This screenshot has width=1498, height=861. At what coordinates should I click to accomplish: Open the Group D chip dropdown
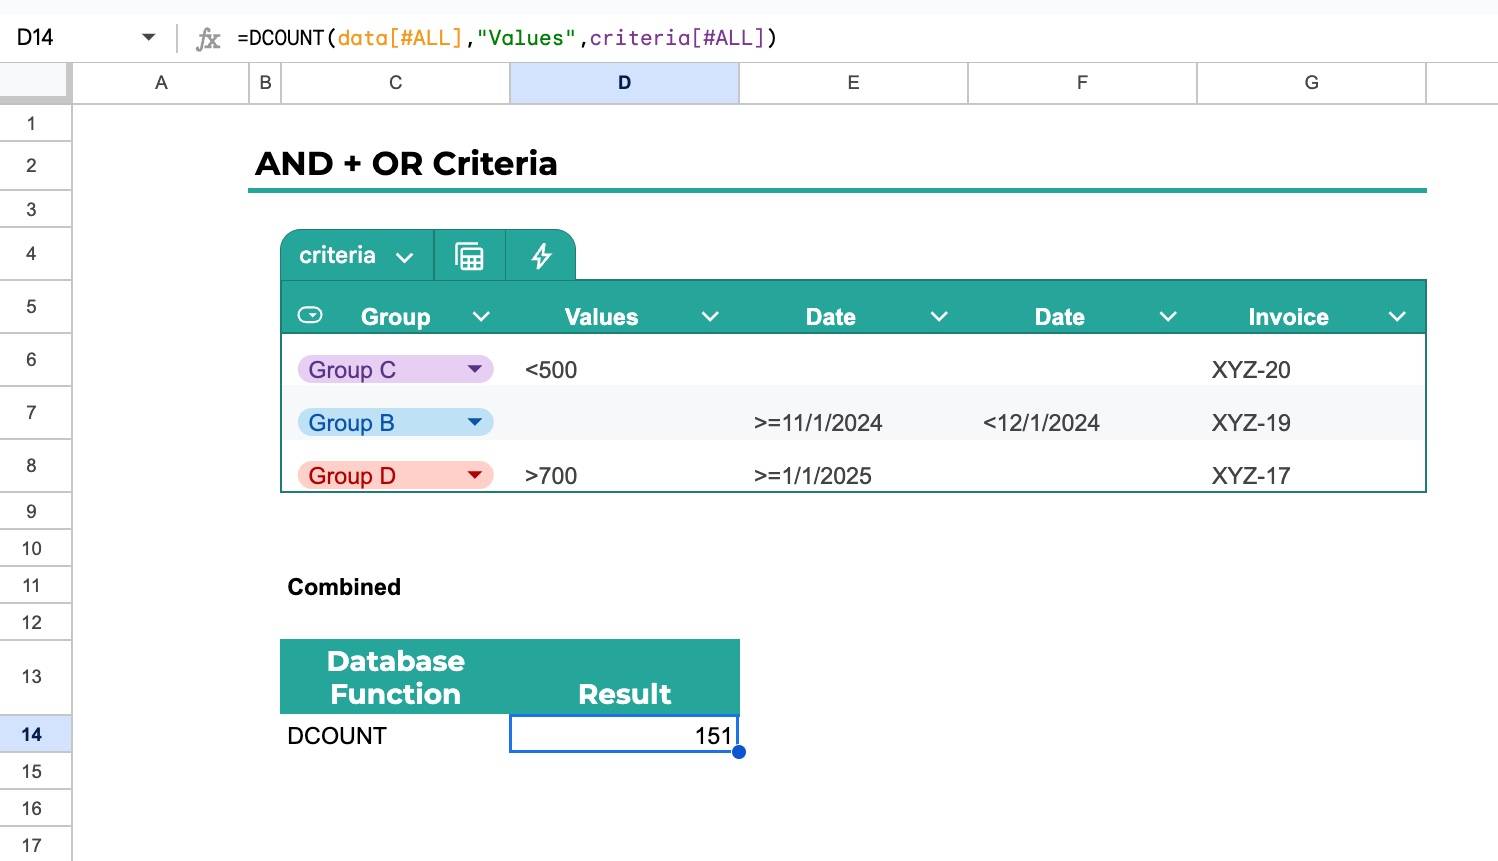(475, 476)
